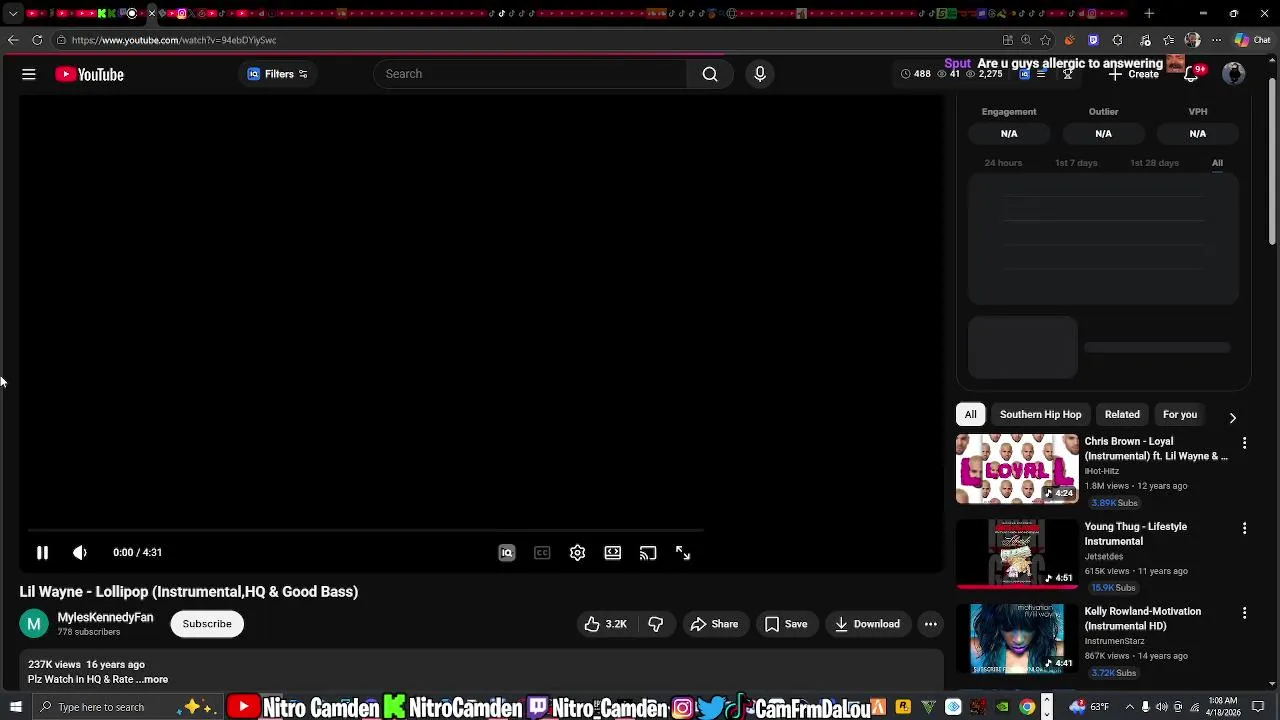Image resolution: width=1280 pixels, height=720 pixels.
Task: Save the video to a playlist
Action: 786,624
